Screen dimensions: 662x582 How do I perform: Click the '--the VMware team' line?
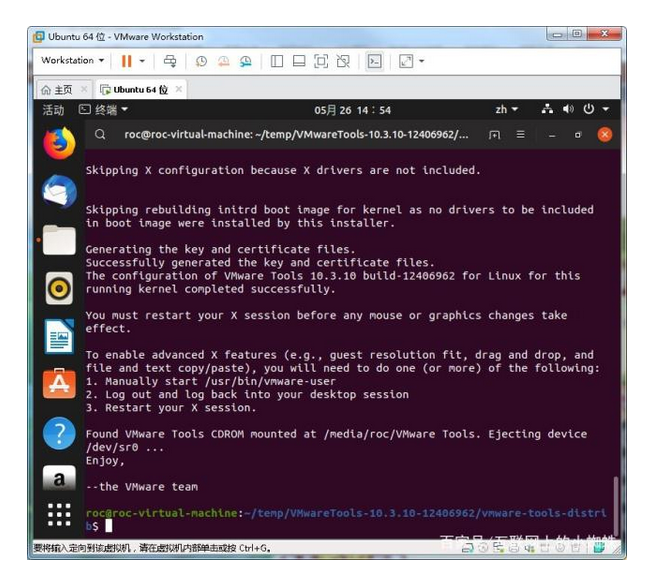click(142, 487)
